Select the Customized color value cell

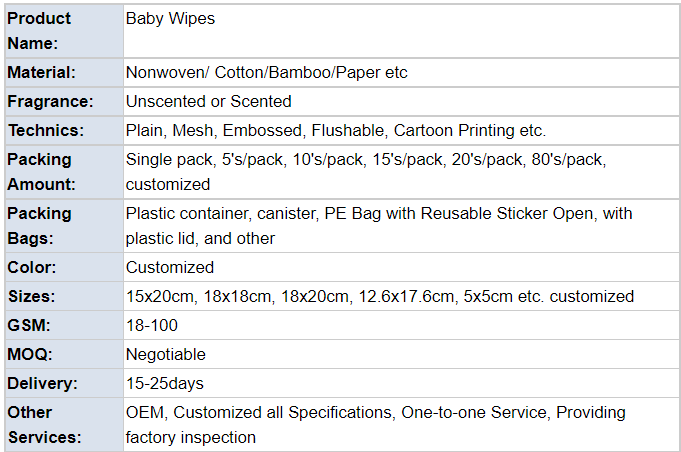pyautogui.click(x=170, y=267)
